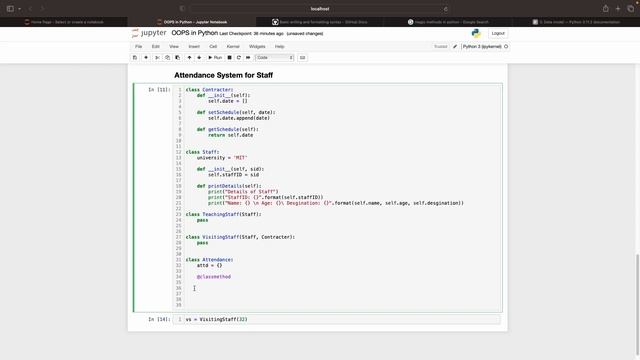Open the cell type Code dropdown

click(x=274, y=58)
